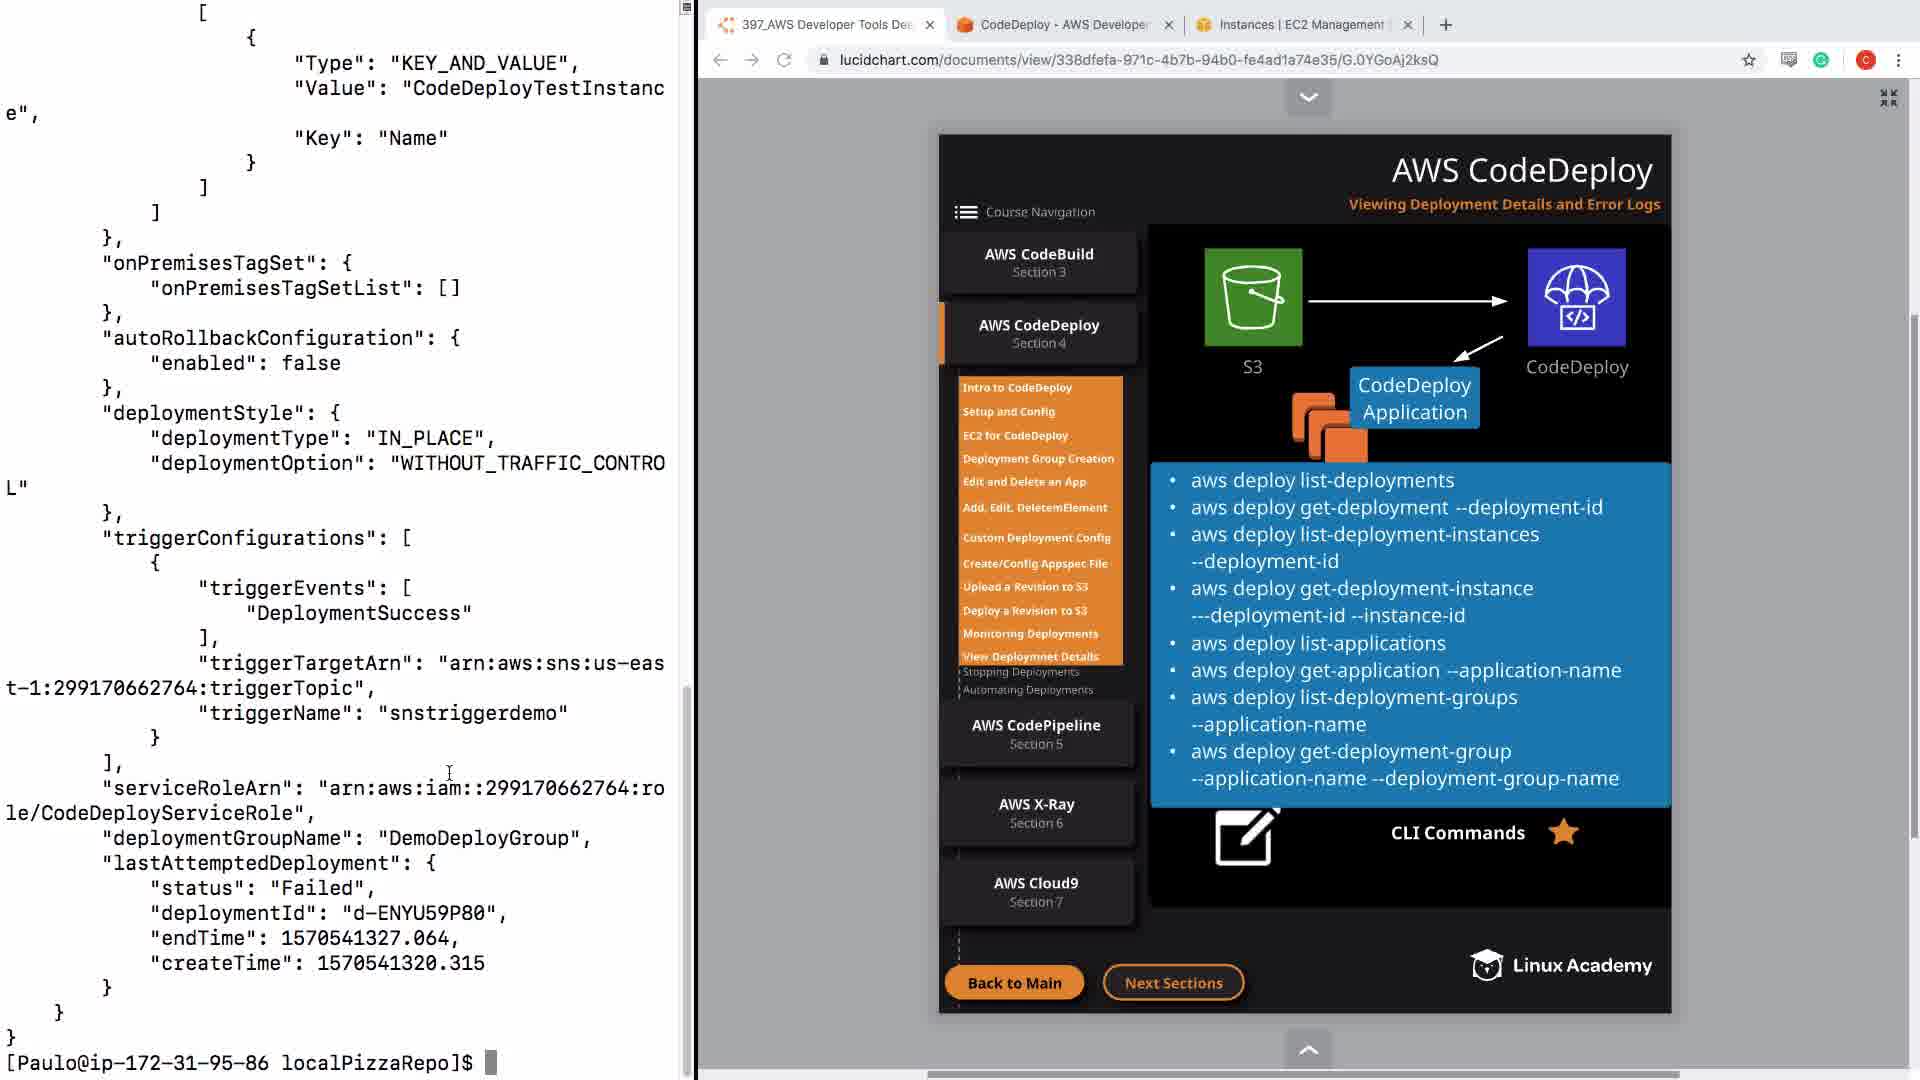1920x1080 pixels.
Task: Click the browser address bar URL
Action: (1138, 60)
